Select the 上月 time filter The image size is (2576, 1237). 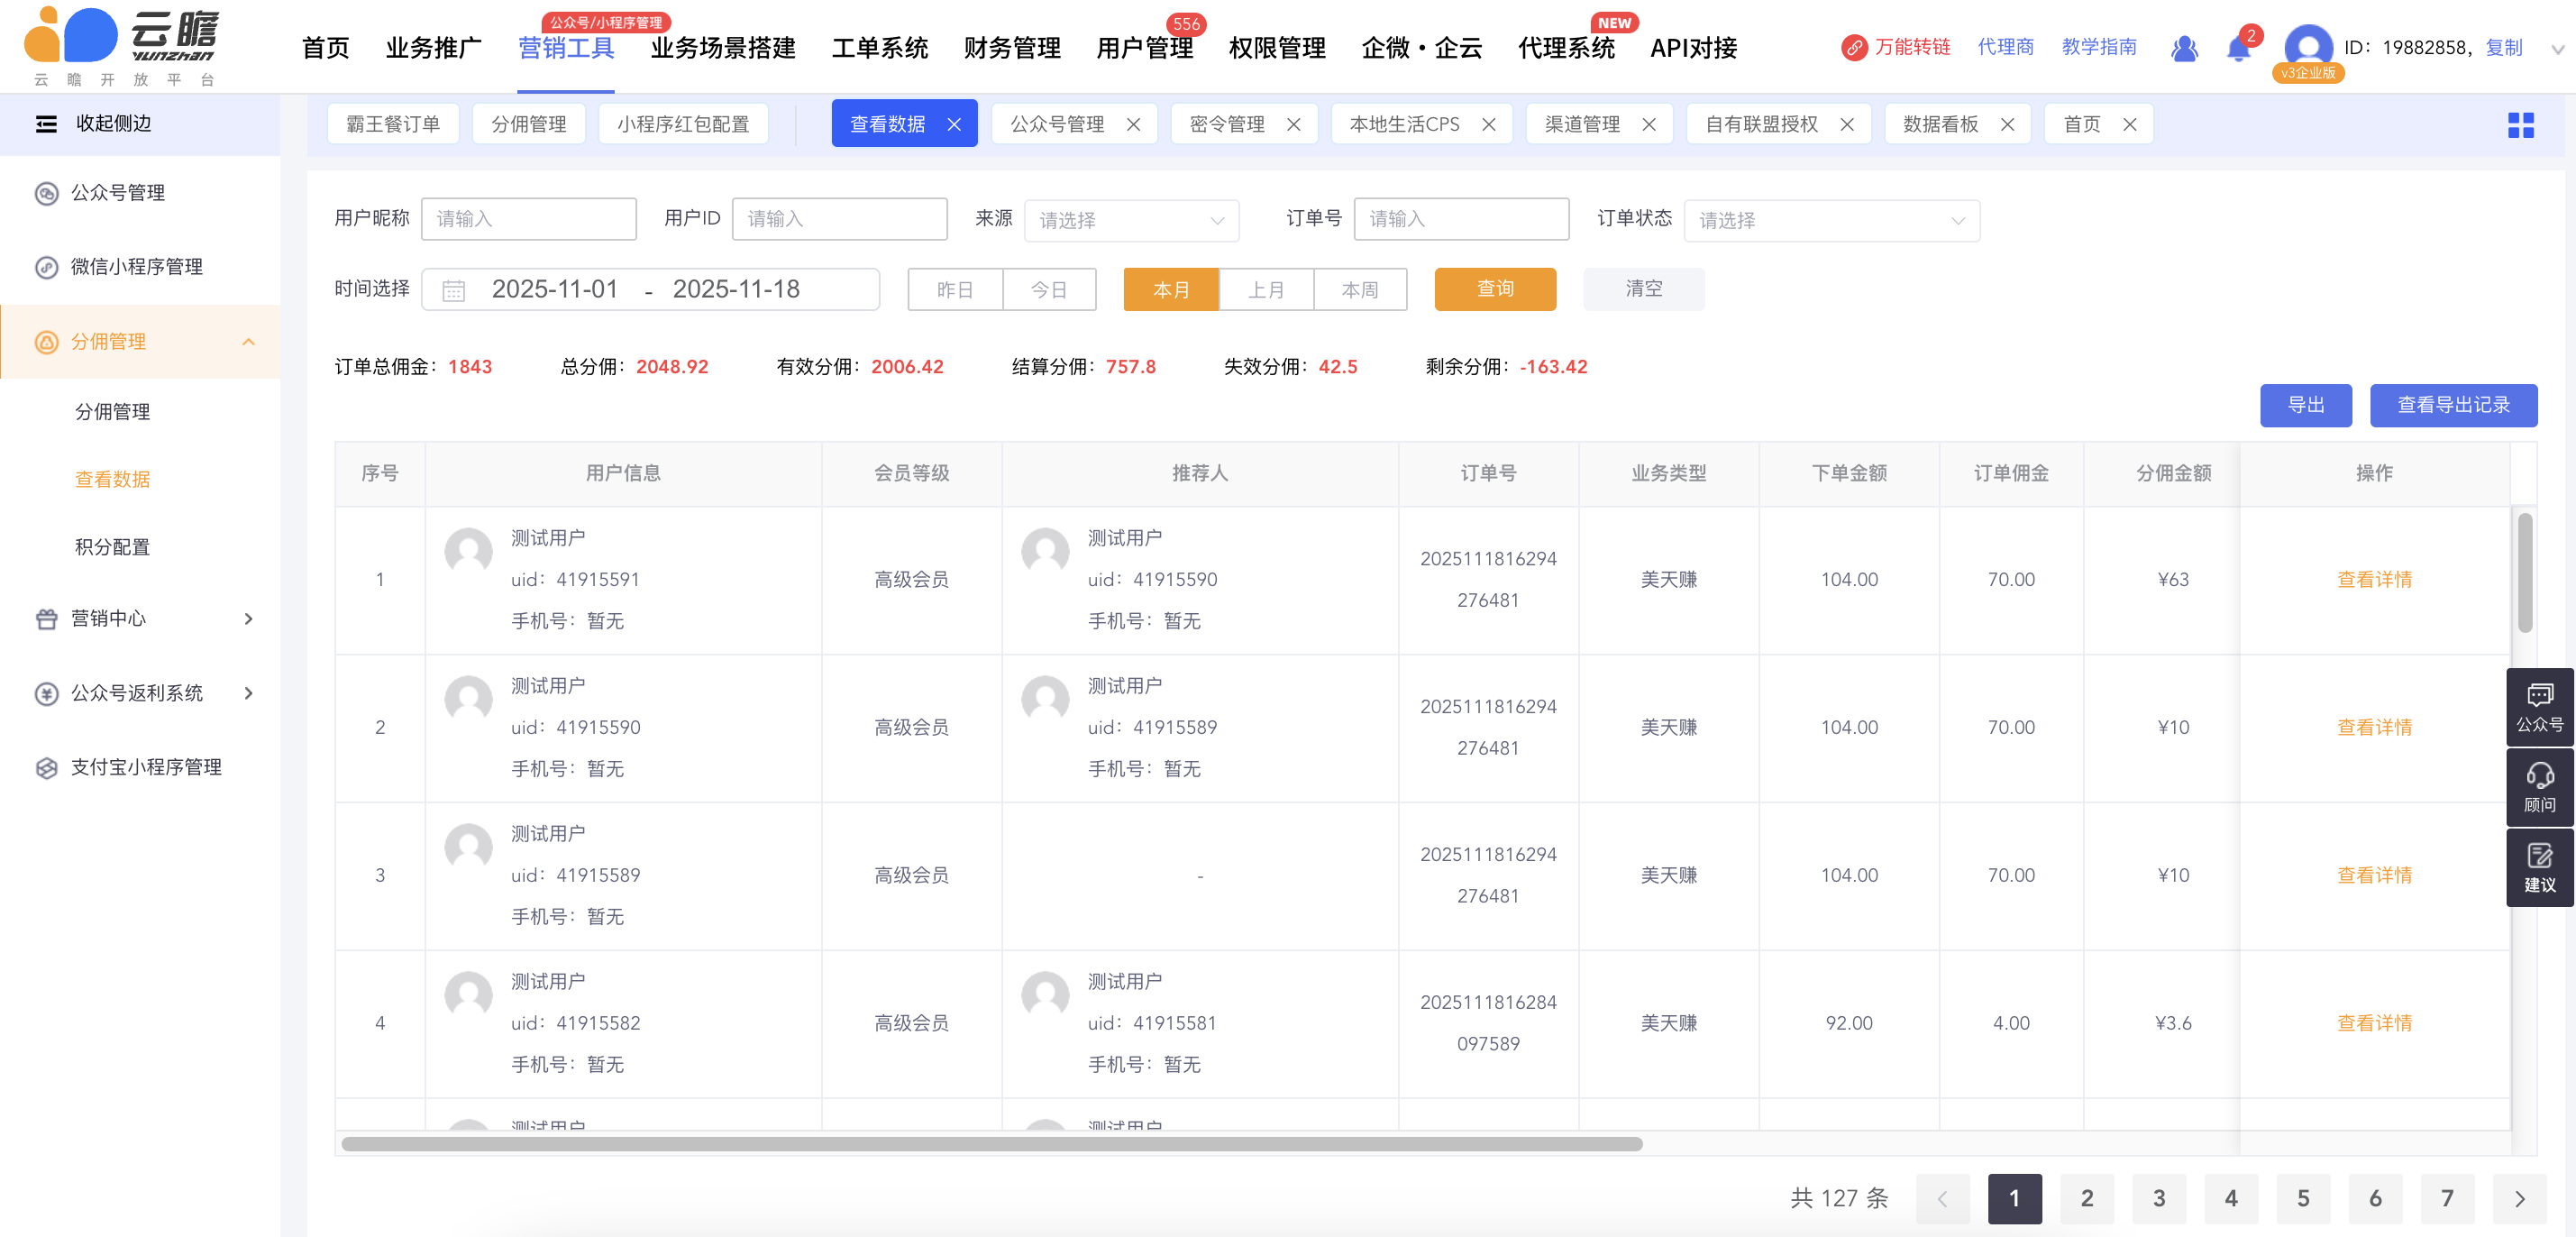[x=1266, y=290]
